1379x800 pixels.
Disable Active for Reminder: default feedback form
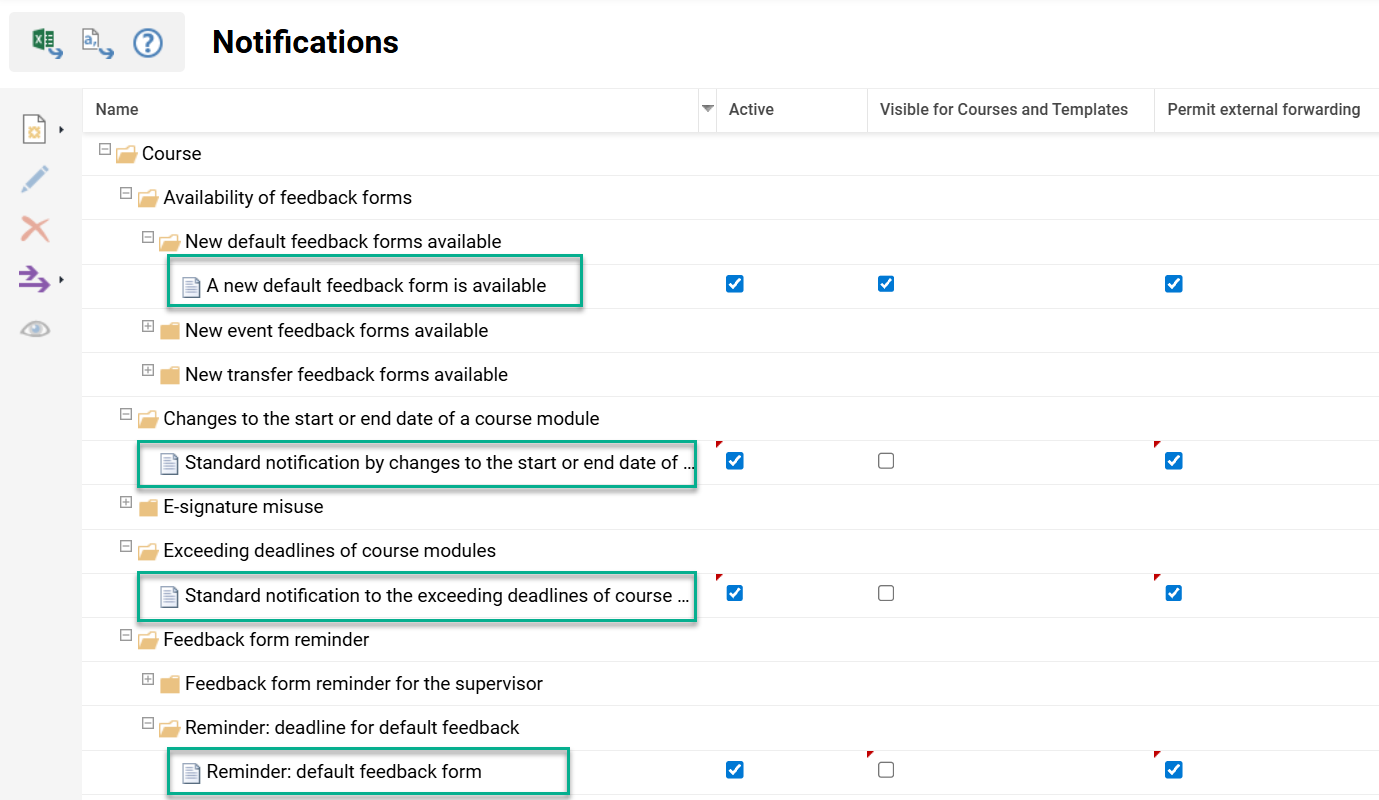click(x=734, y=770)
